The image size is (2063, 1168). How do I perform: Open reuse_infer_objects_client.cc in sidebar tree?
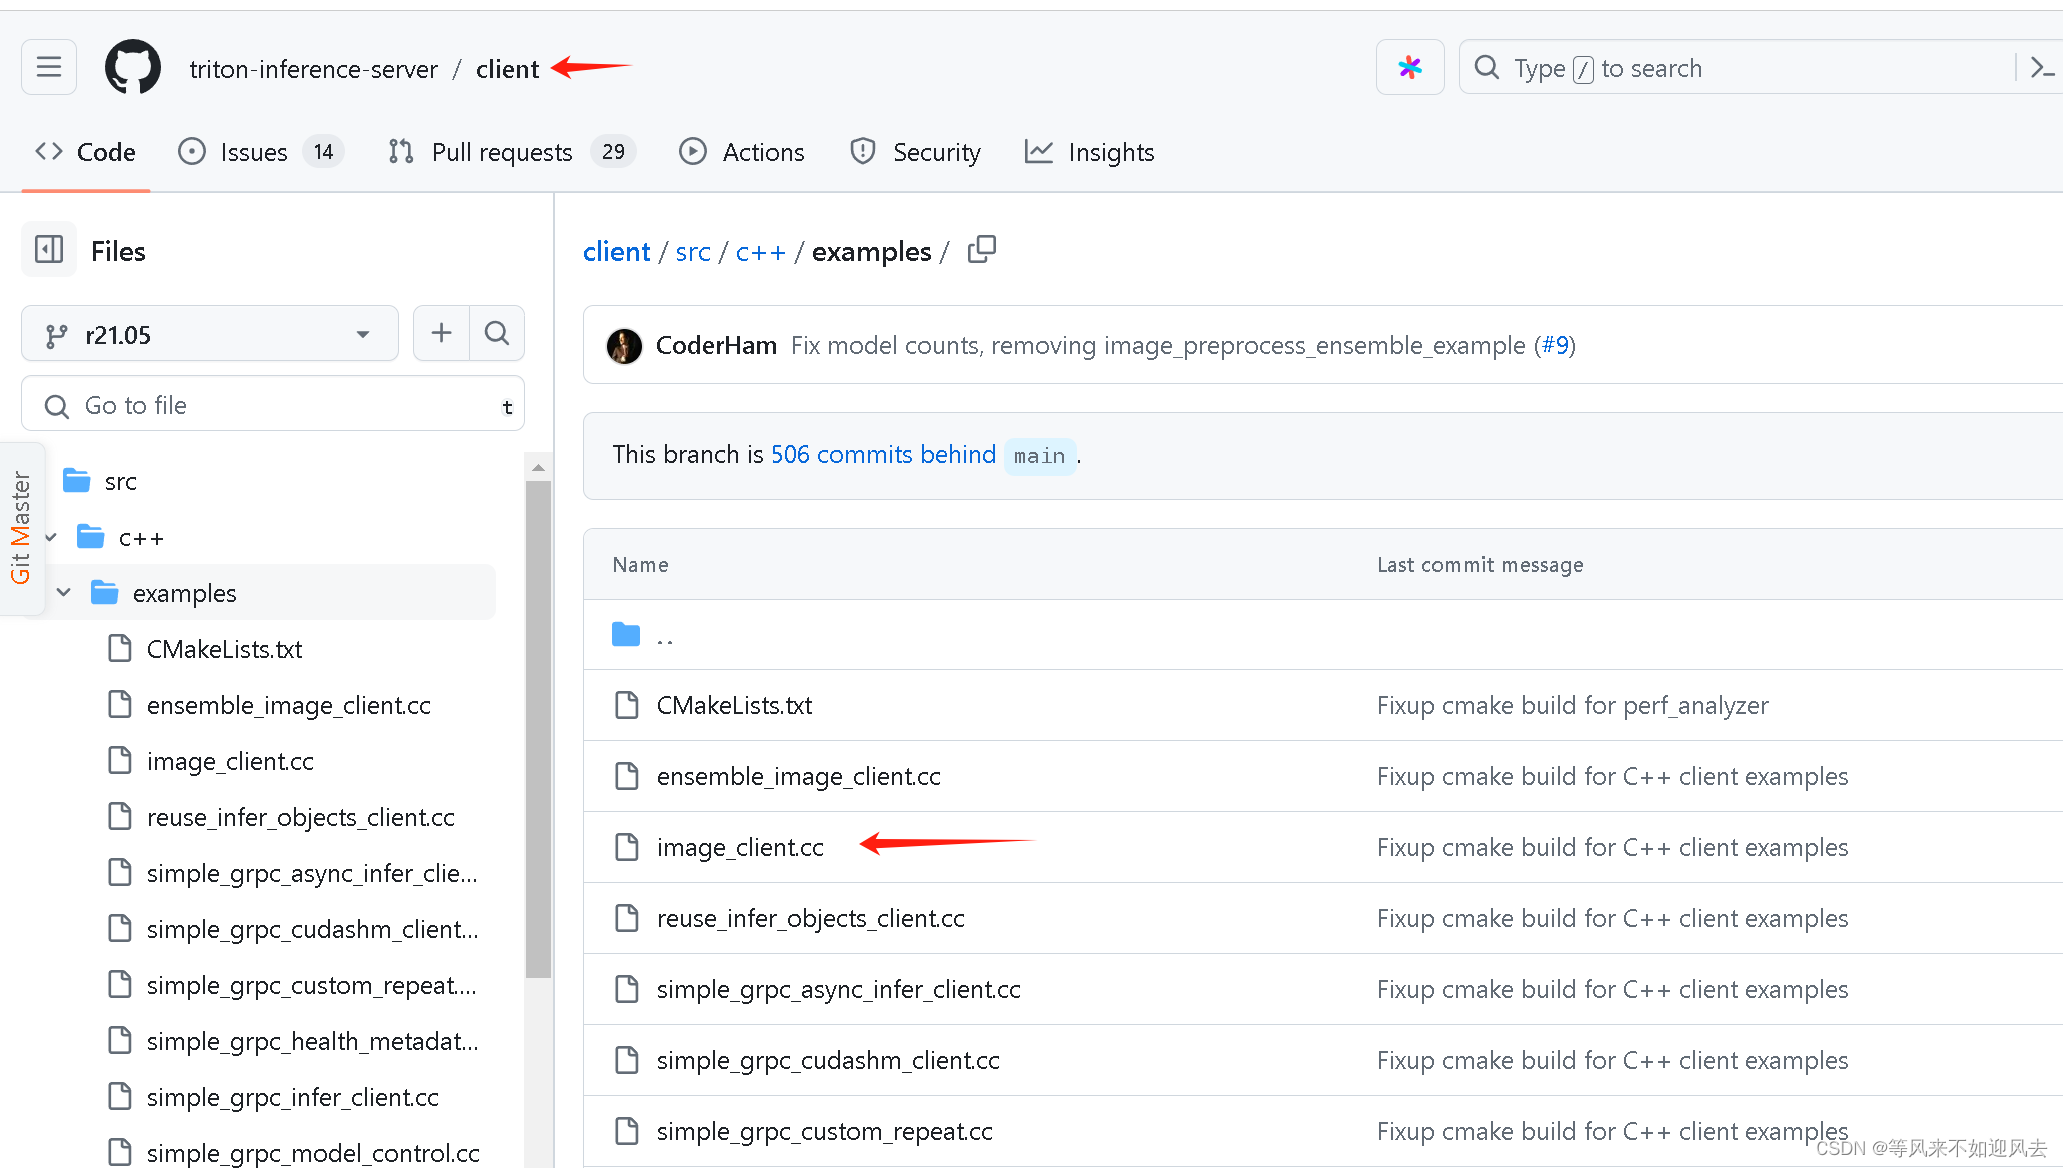tap(301, 817)
